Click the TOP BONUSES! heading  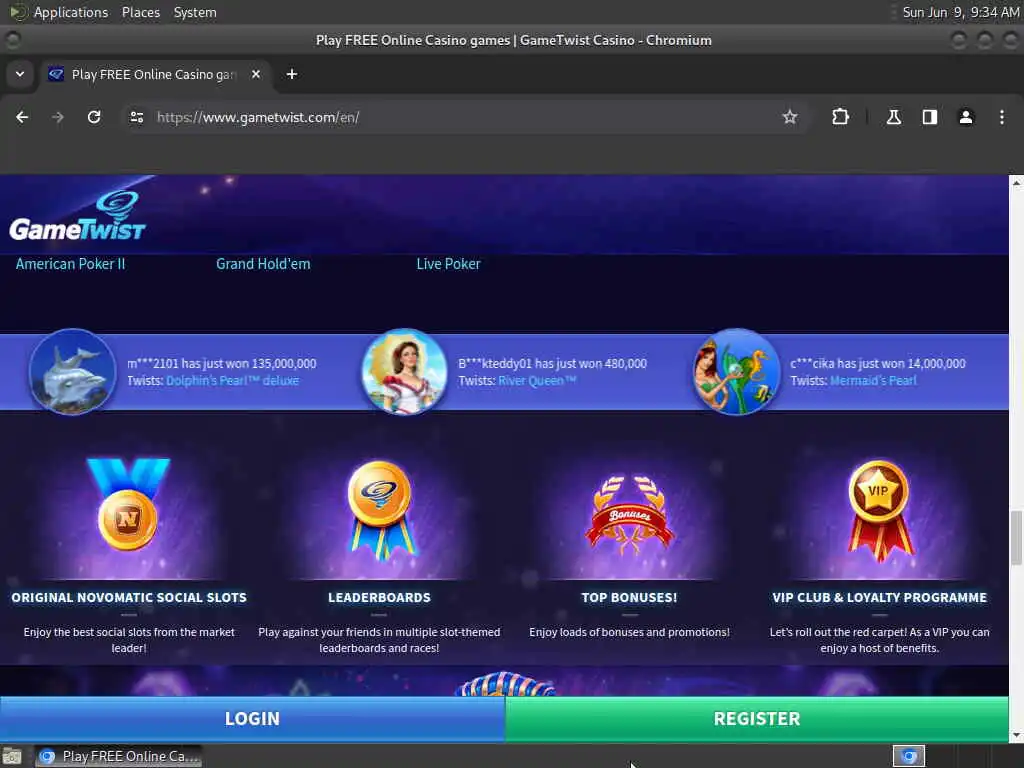pos(629,598)
